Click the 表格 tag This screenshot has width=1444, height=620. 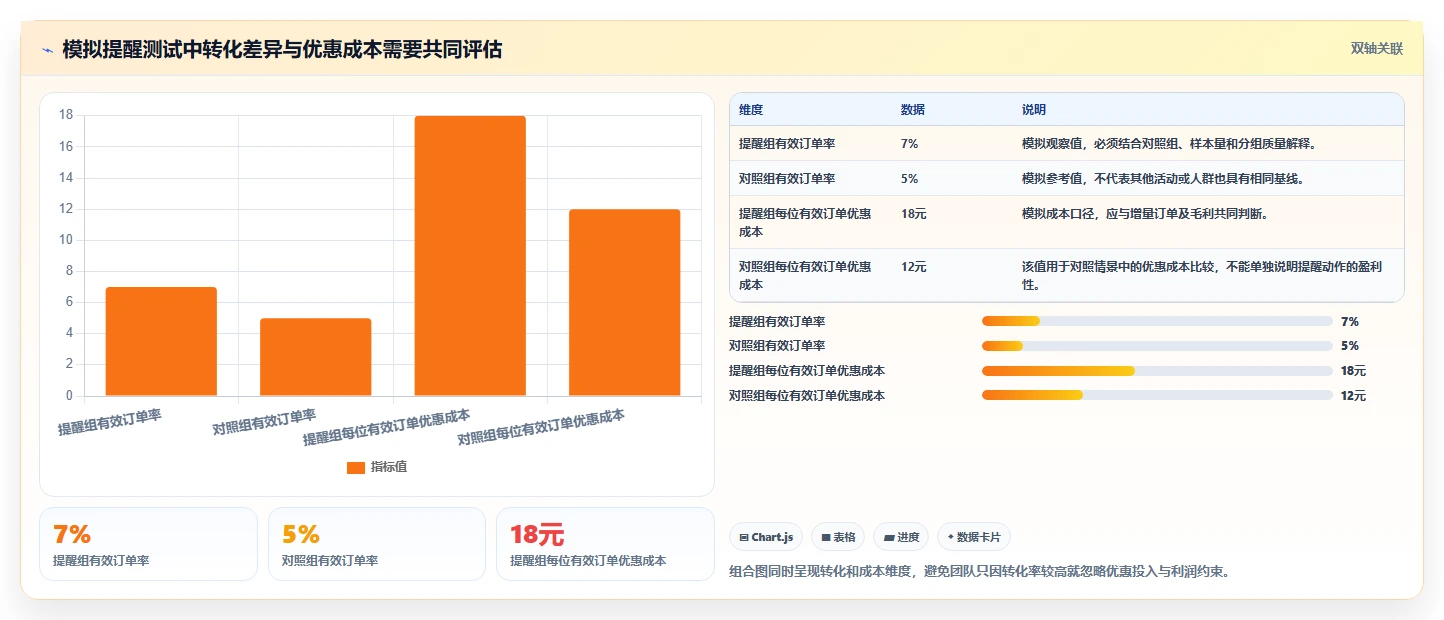point(838,537)
